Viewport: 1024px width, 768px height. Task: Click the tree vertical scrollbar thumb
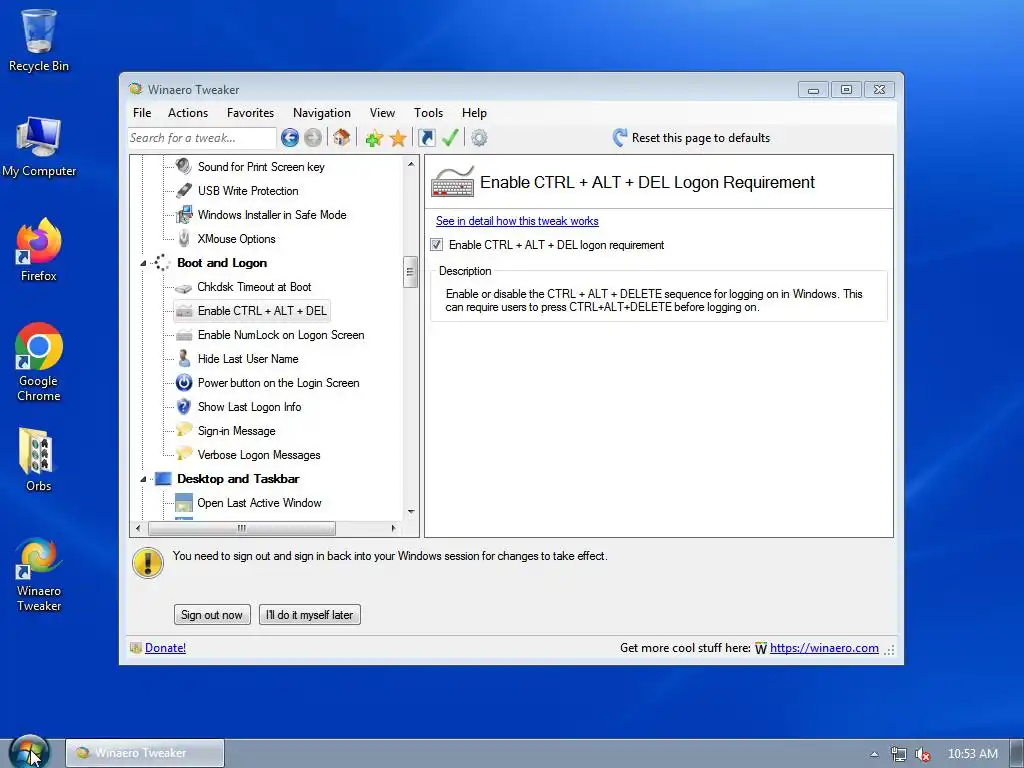coord(411,272)
